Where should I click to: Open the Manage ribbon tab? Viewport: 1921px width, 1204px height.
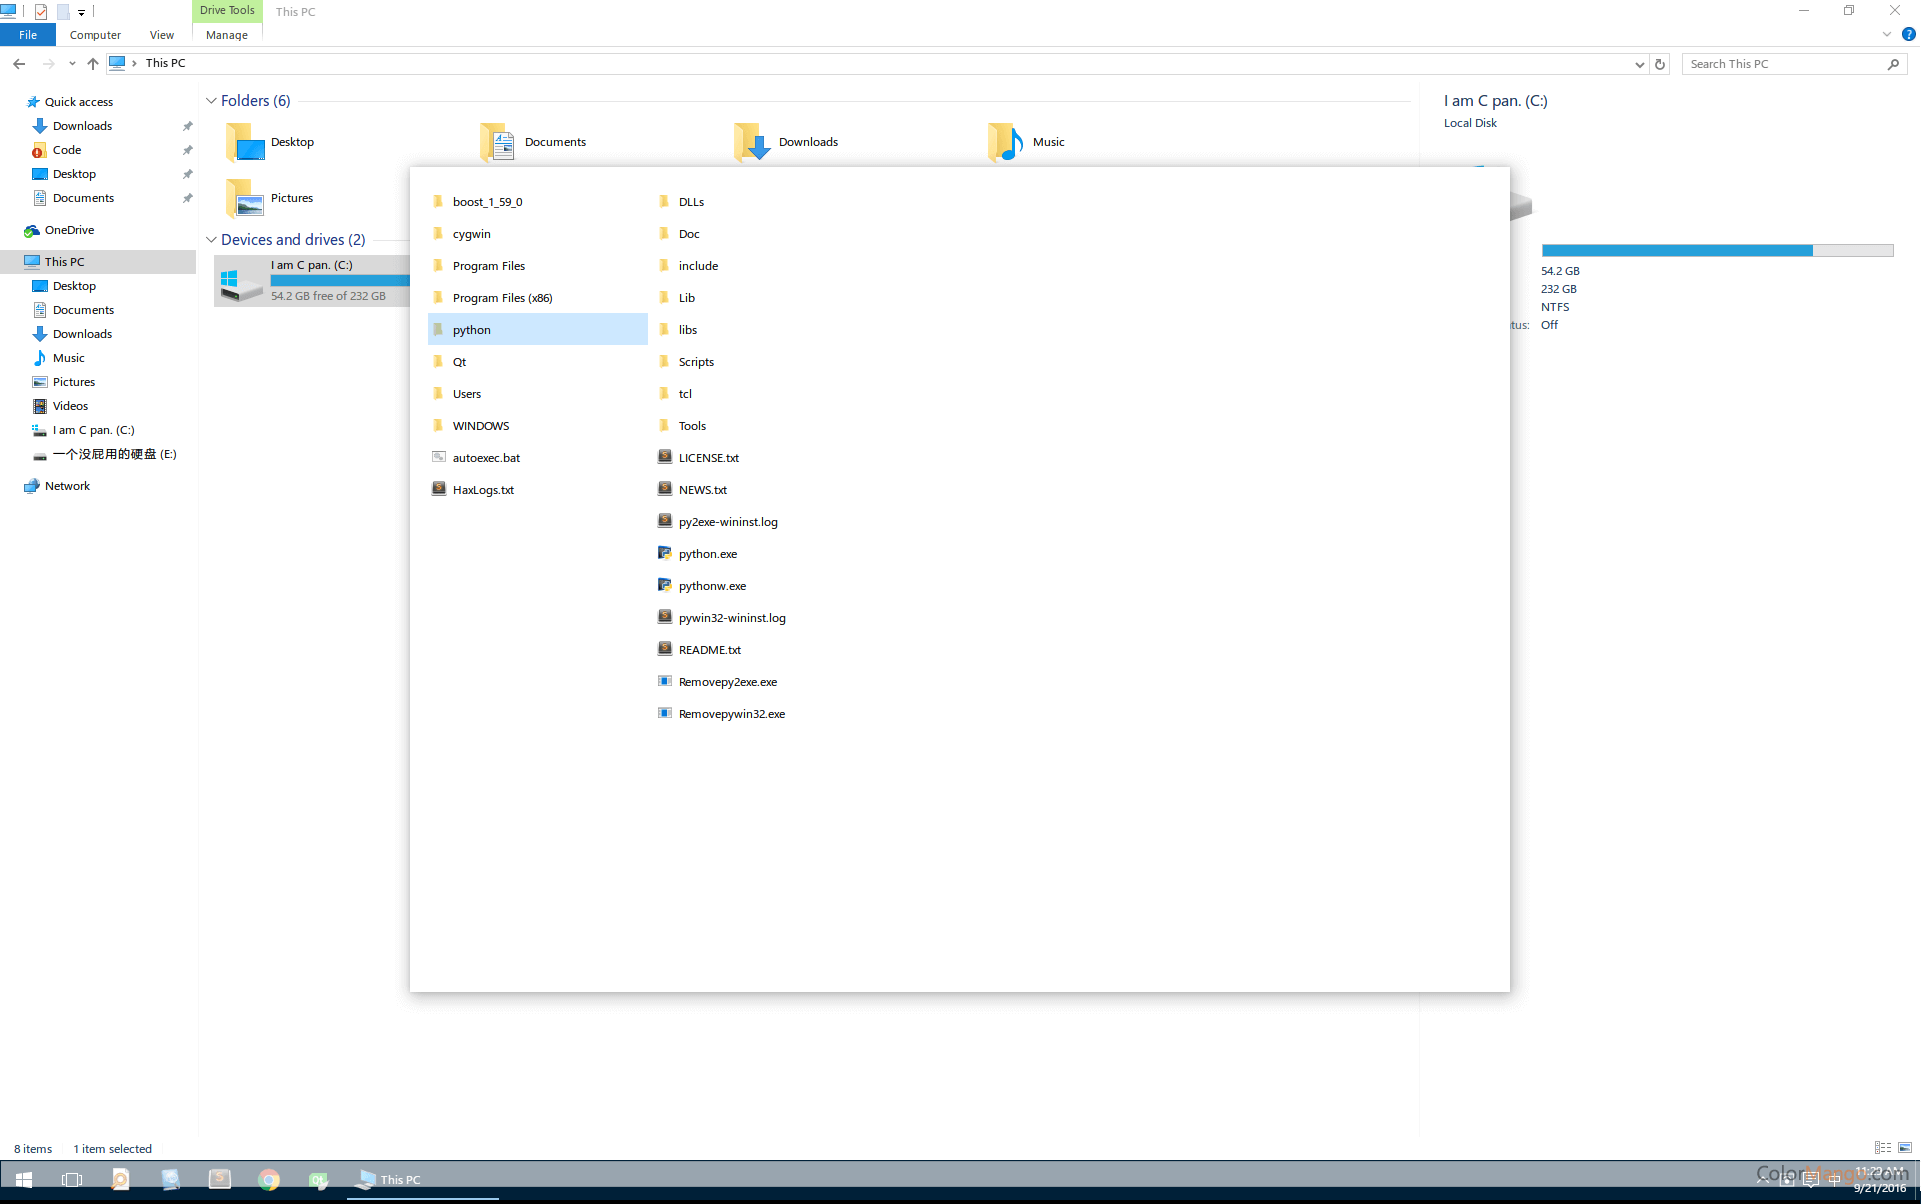click(x=227, y=35)
